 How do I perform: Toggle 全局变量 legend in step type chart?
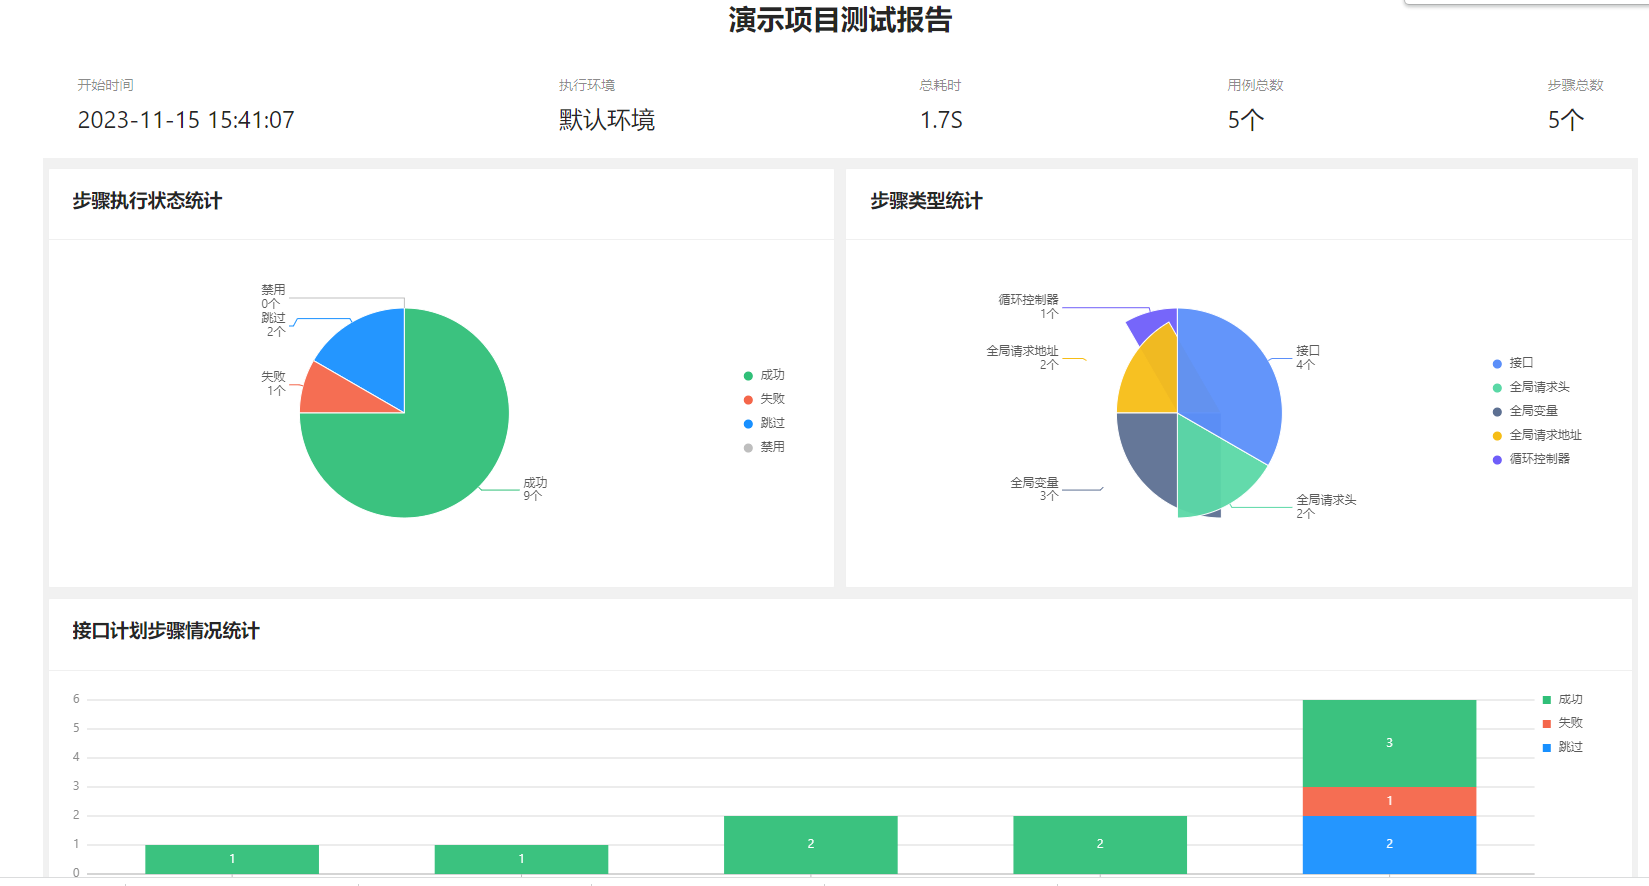point(1525,411)
